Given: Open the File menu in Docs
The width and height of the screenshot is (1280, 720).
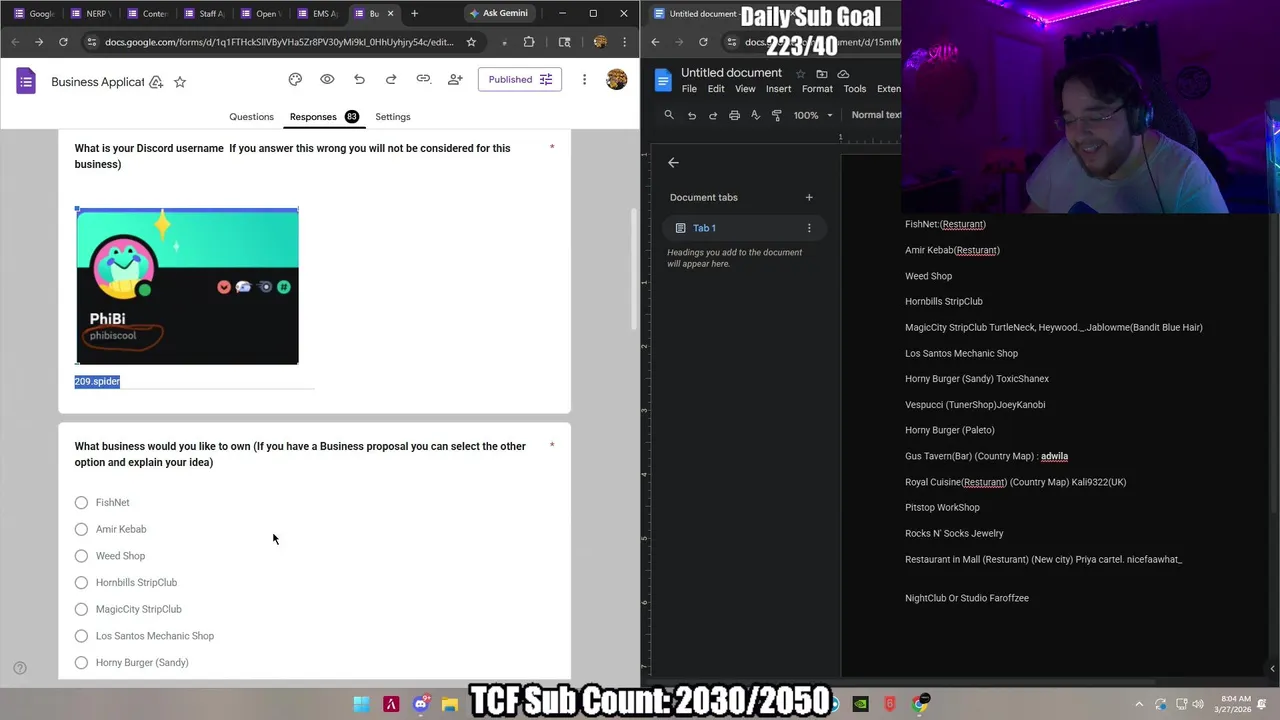Looking at the screenshot, I should click(x=689, y=89).
